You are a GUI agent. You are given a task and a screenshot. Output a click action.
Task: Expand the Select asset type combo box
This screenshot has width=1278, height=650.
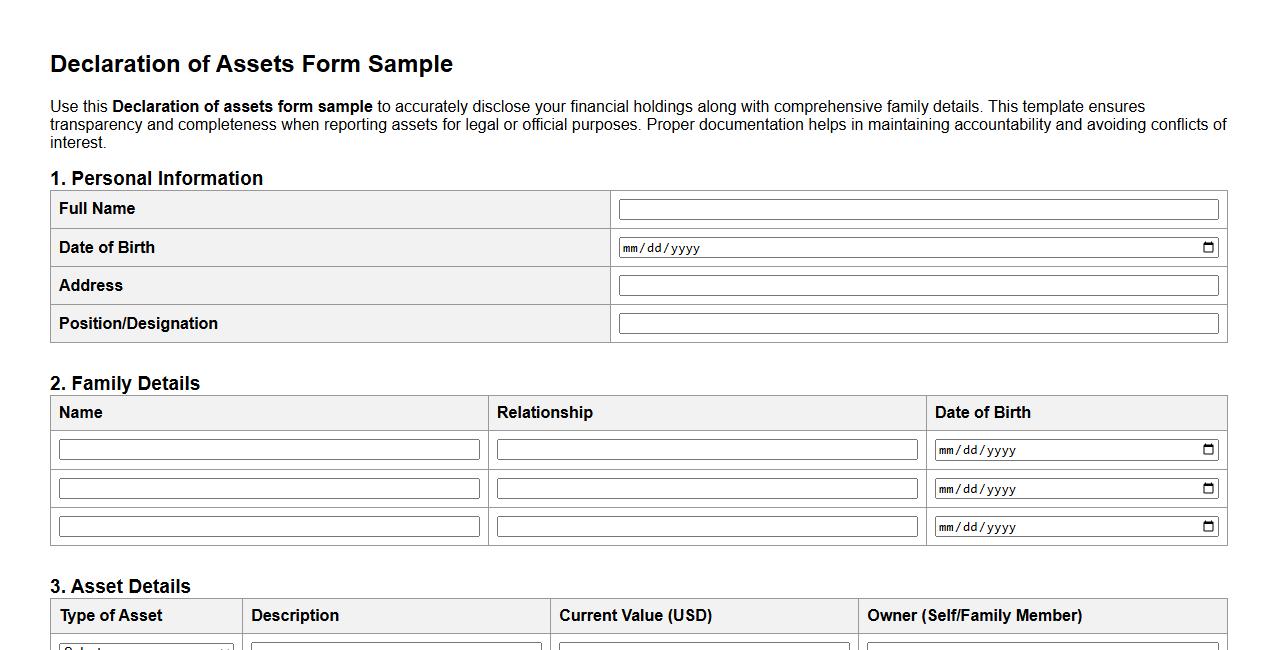coord(145,647)
